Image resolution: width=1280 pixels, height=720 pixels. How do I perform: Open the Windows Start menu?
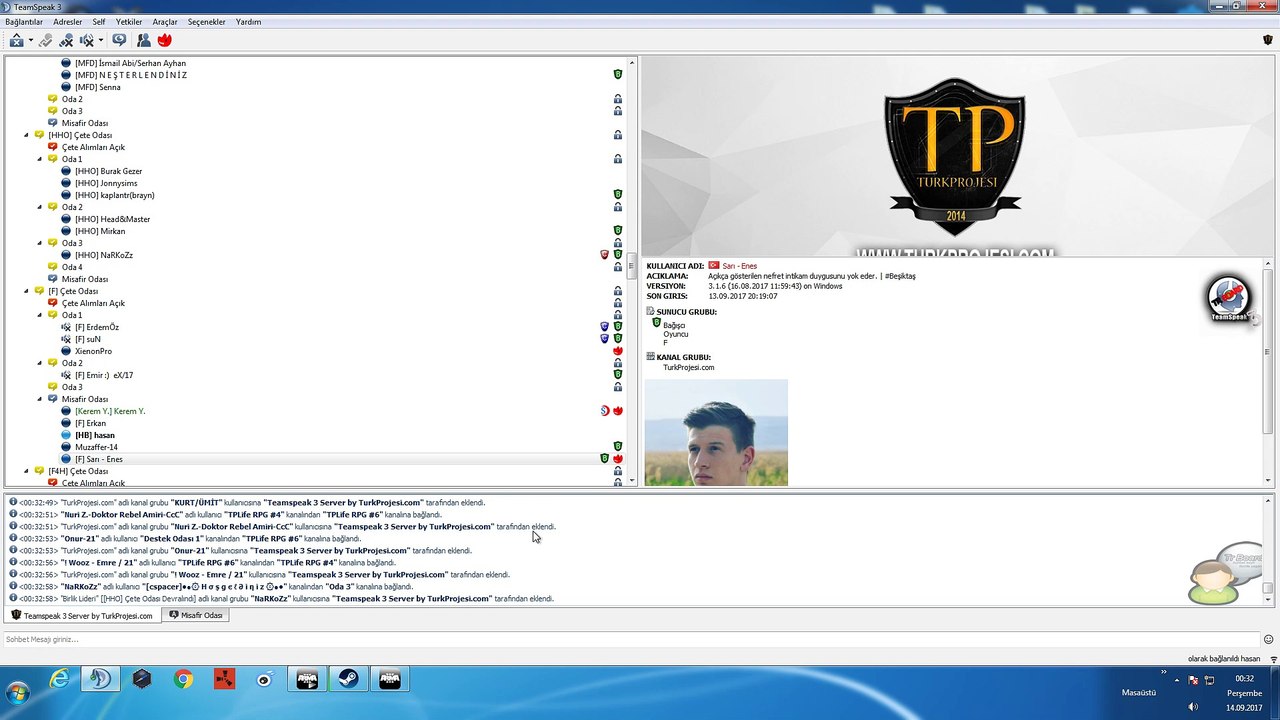tap(17, 693)
